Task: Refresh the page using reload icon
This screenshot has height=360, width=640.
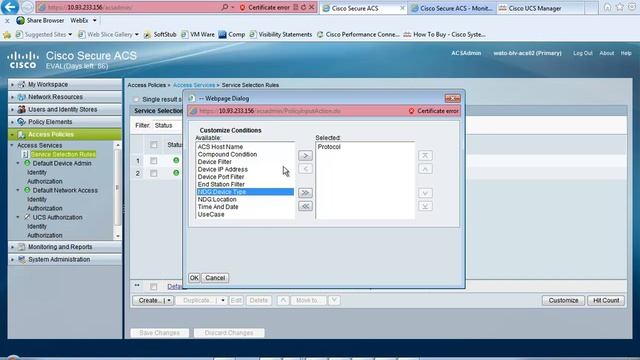Action: (303, 7)
